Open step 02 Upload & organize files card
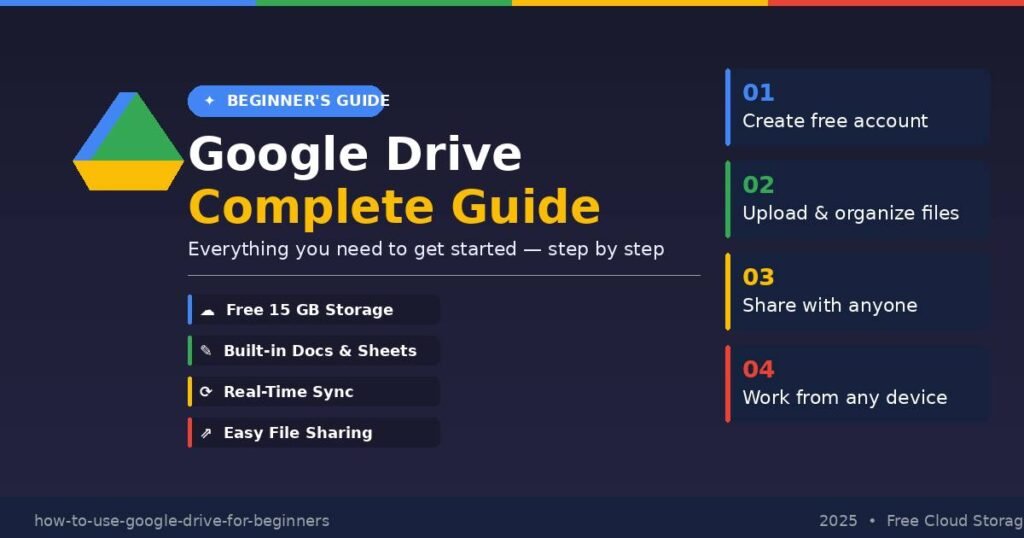This screenshot has width=1024, height=538. click(858, 199)
